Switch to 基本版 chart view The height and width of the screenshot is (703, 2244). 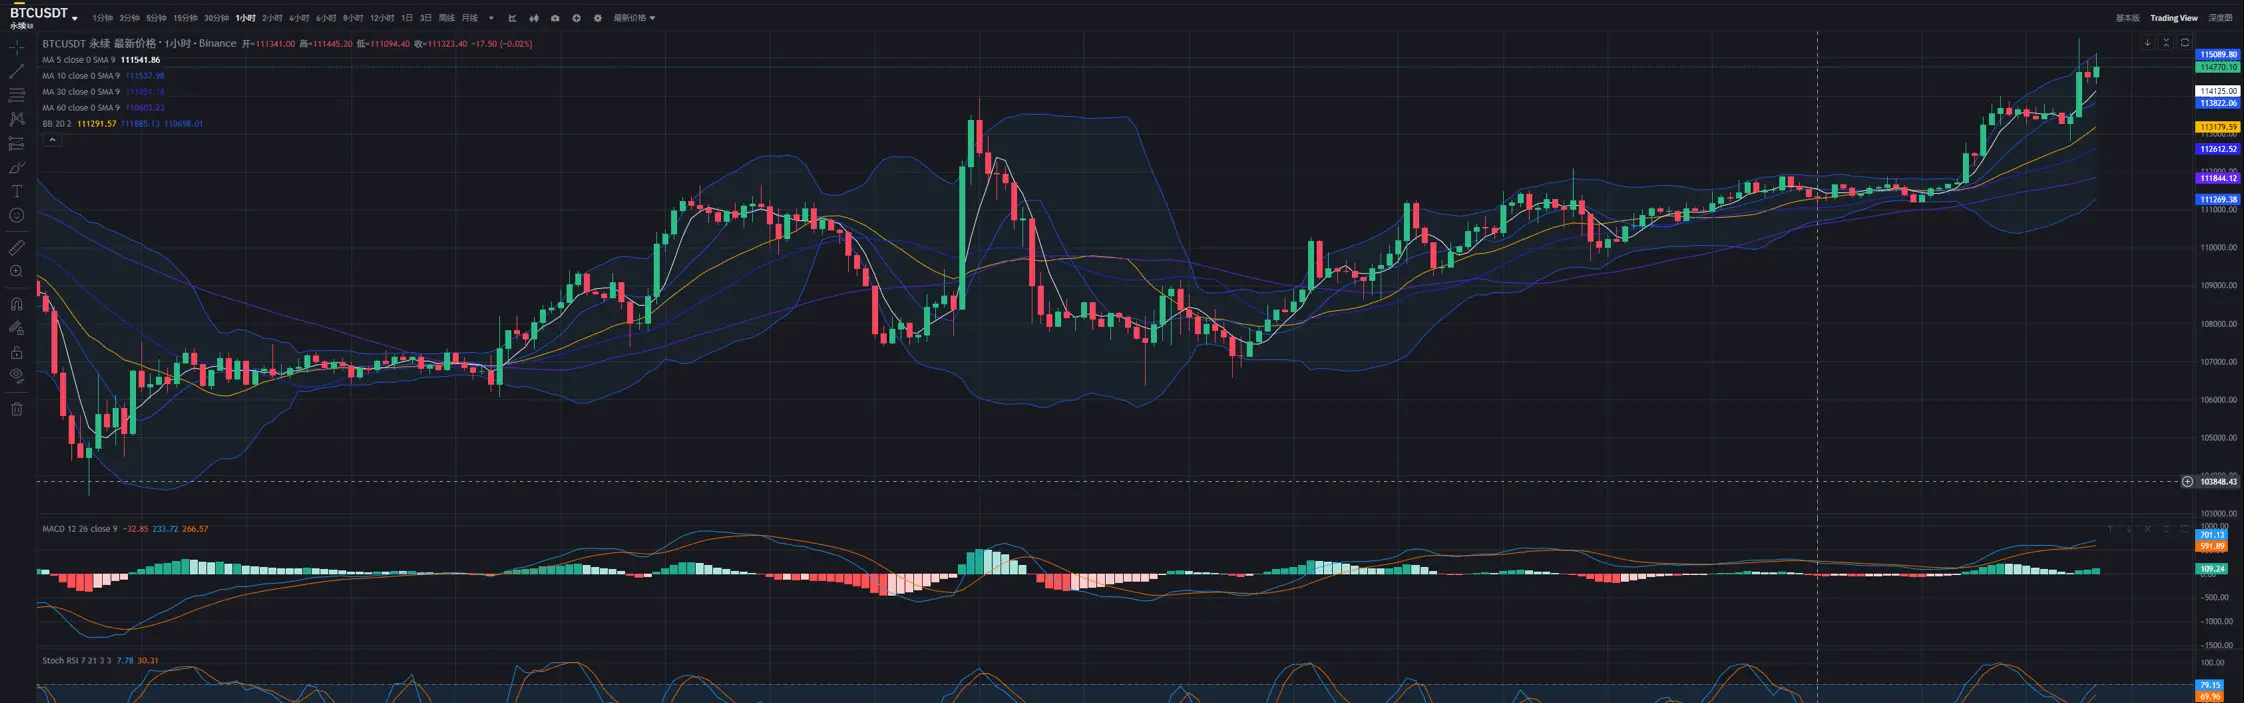2128,18
